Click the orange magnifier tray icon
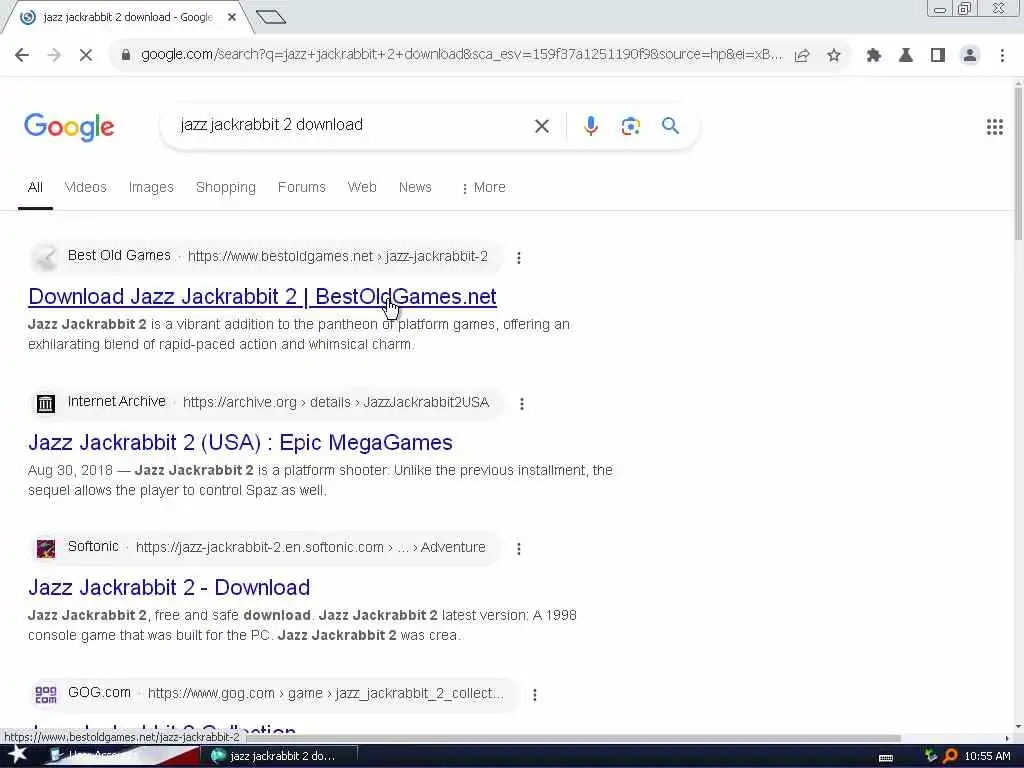1024x768 pixels. coord(950,756)
